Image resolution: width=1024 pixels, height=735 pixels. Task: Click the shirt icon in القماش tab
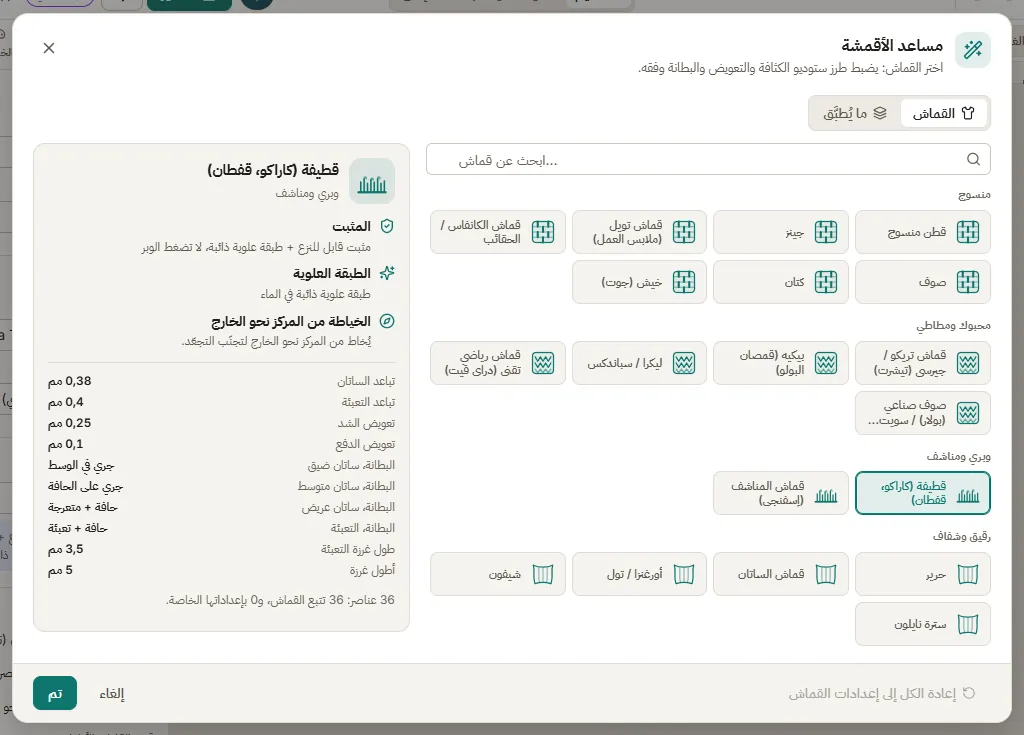(x=968, y=114)
